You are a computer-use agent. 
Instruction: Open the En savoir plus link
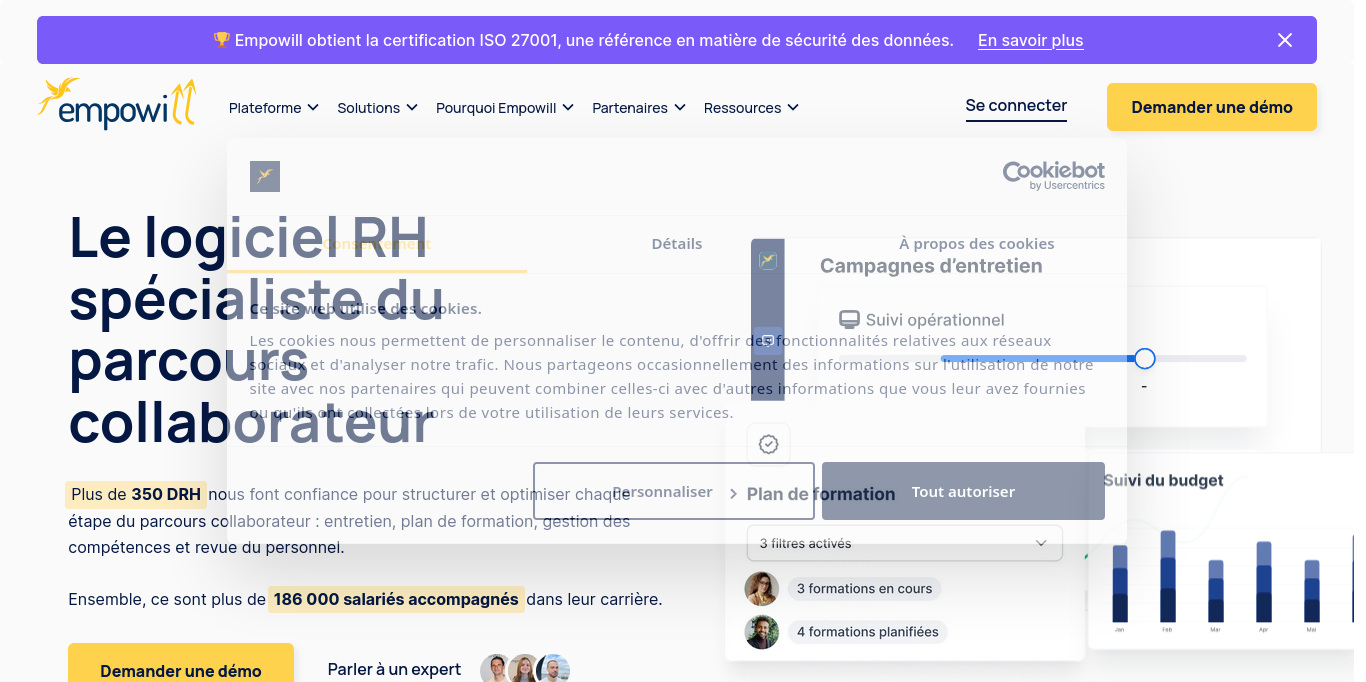coord(1030,40)
